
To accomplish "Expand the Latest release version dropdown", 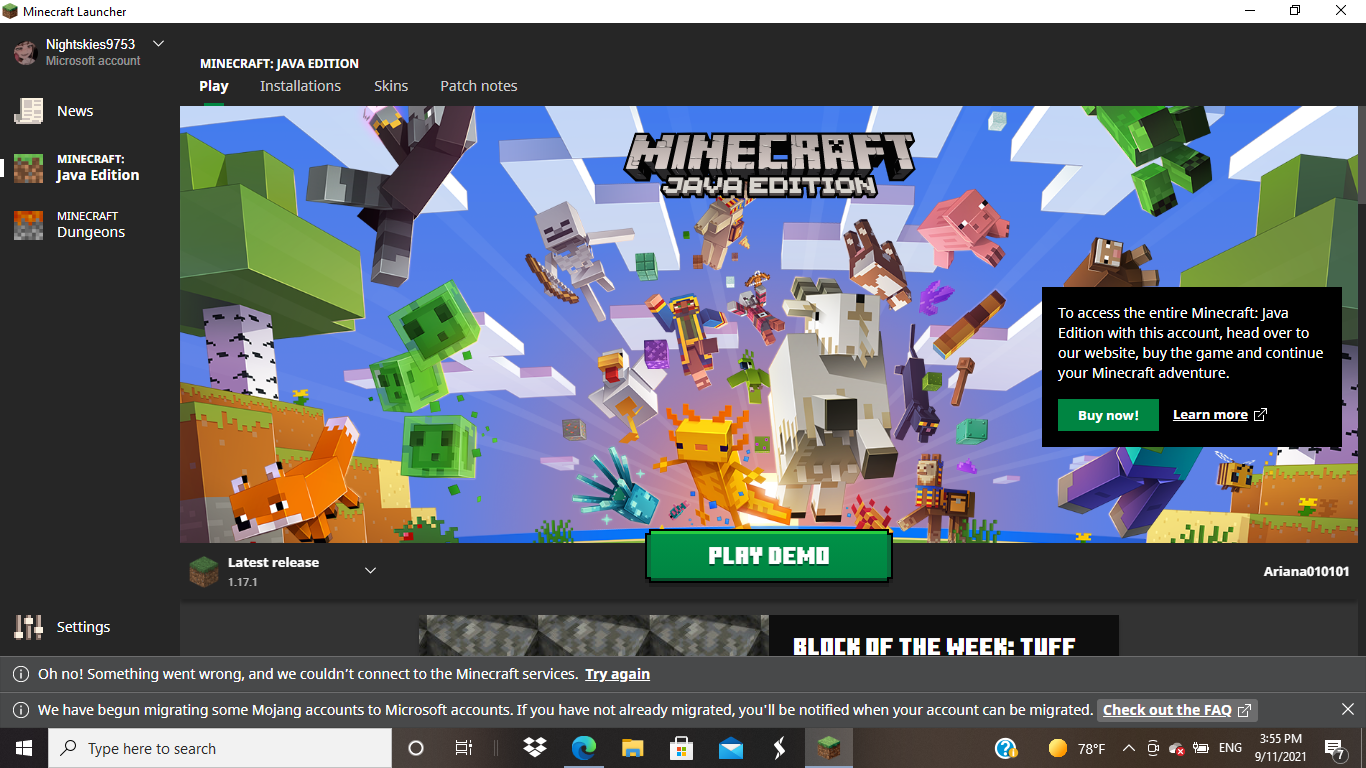I will [370, 571].
